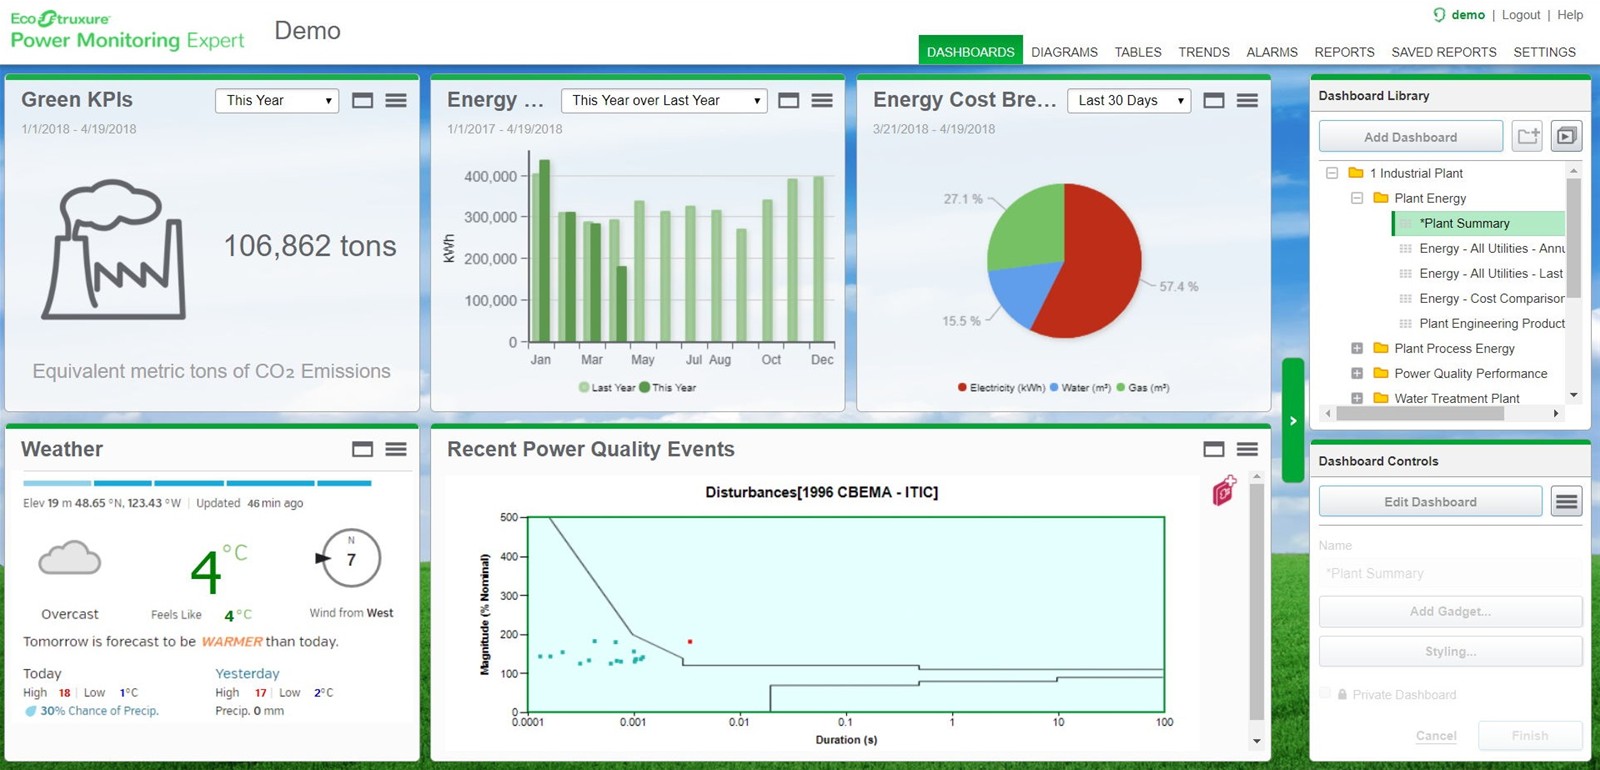Toggle Electricity series in pie legend
The image size is (1600, 770).
point(1000,388)
